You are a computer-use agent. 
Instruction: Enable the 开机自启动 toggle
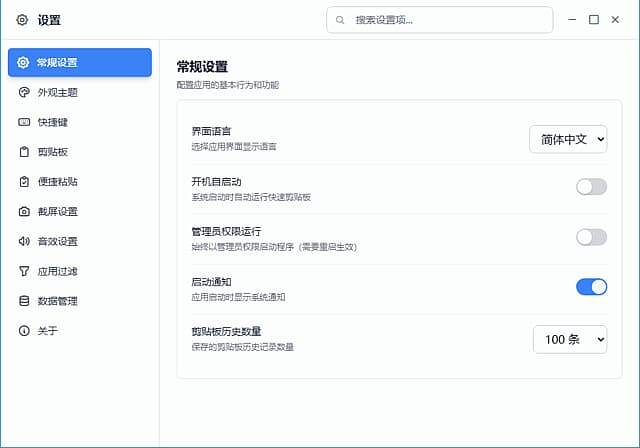coord(591,187)
